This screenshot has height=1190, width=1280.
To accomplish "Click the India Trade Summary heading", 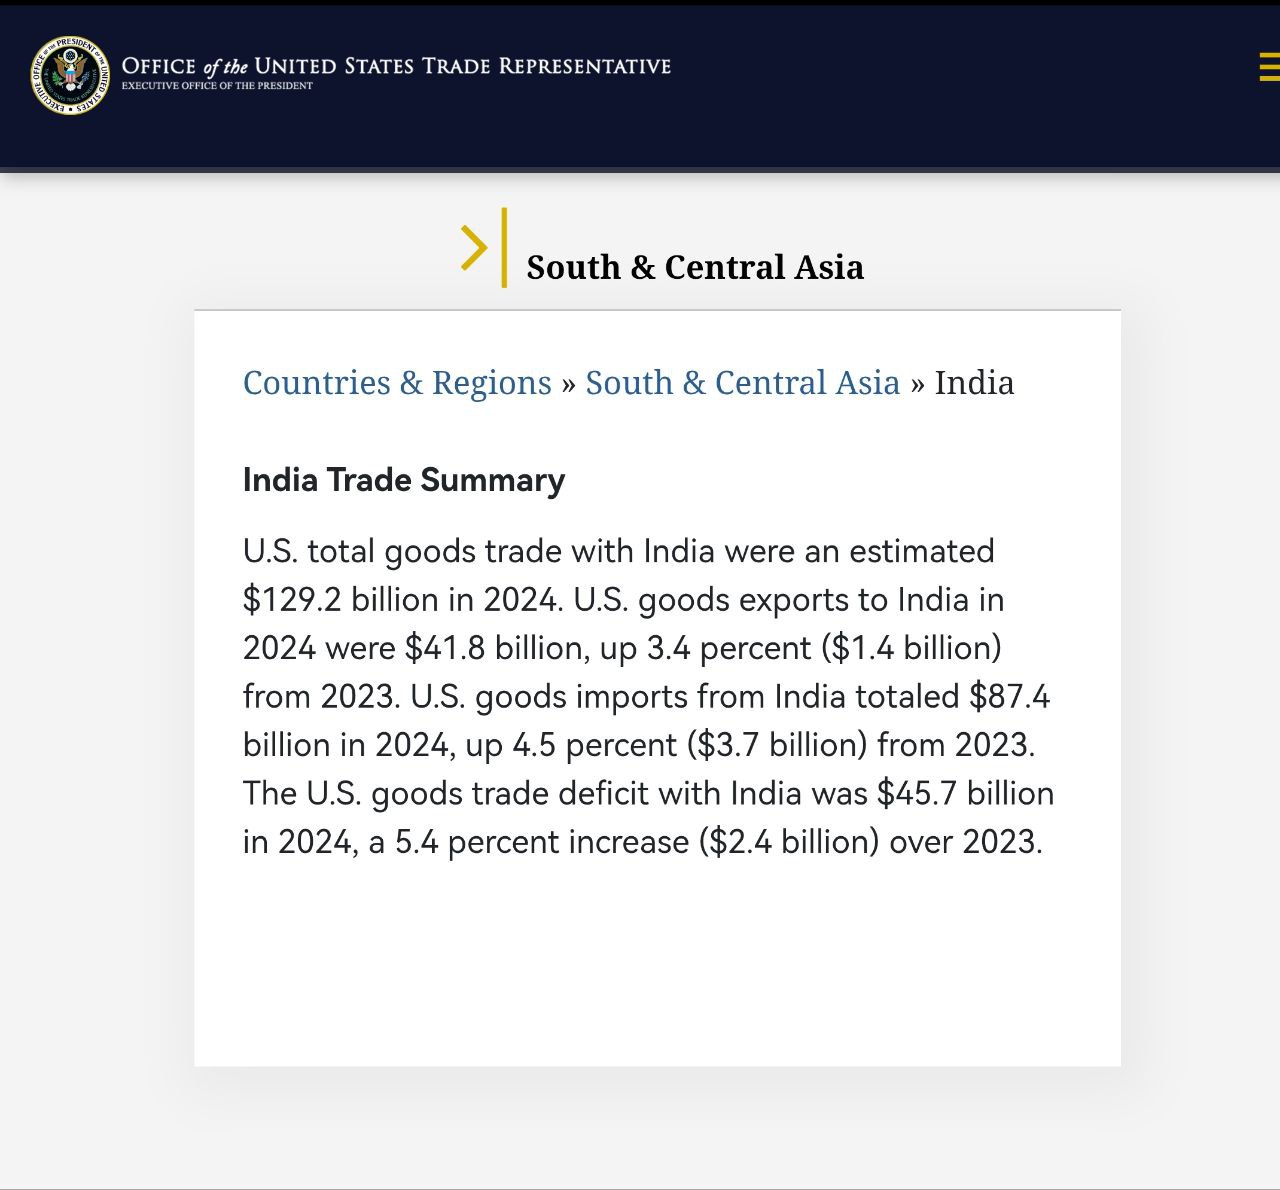I will coord(404,480).
